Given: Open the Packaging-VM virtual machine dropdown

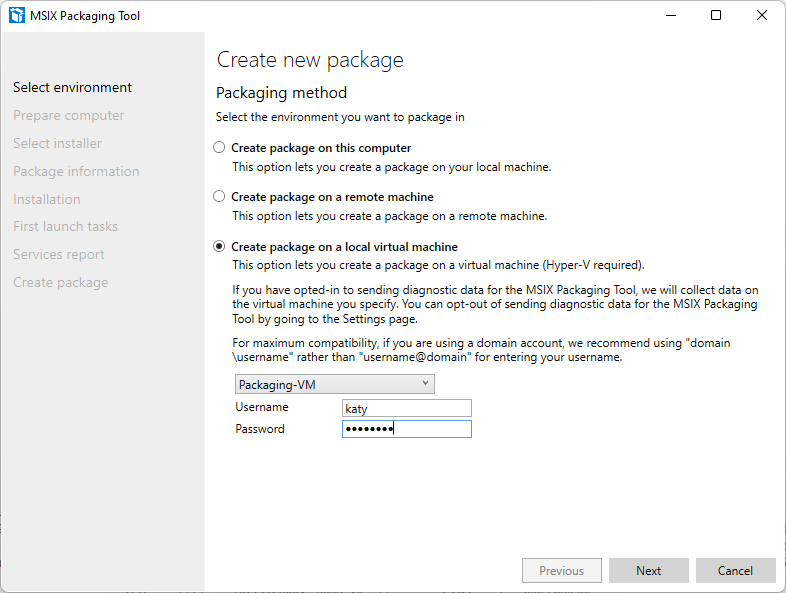Looking at the screenshot, I should tap(334, 384).
